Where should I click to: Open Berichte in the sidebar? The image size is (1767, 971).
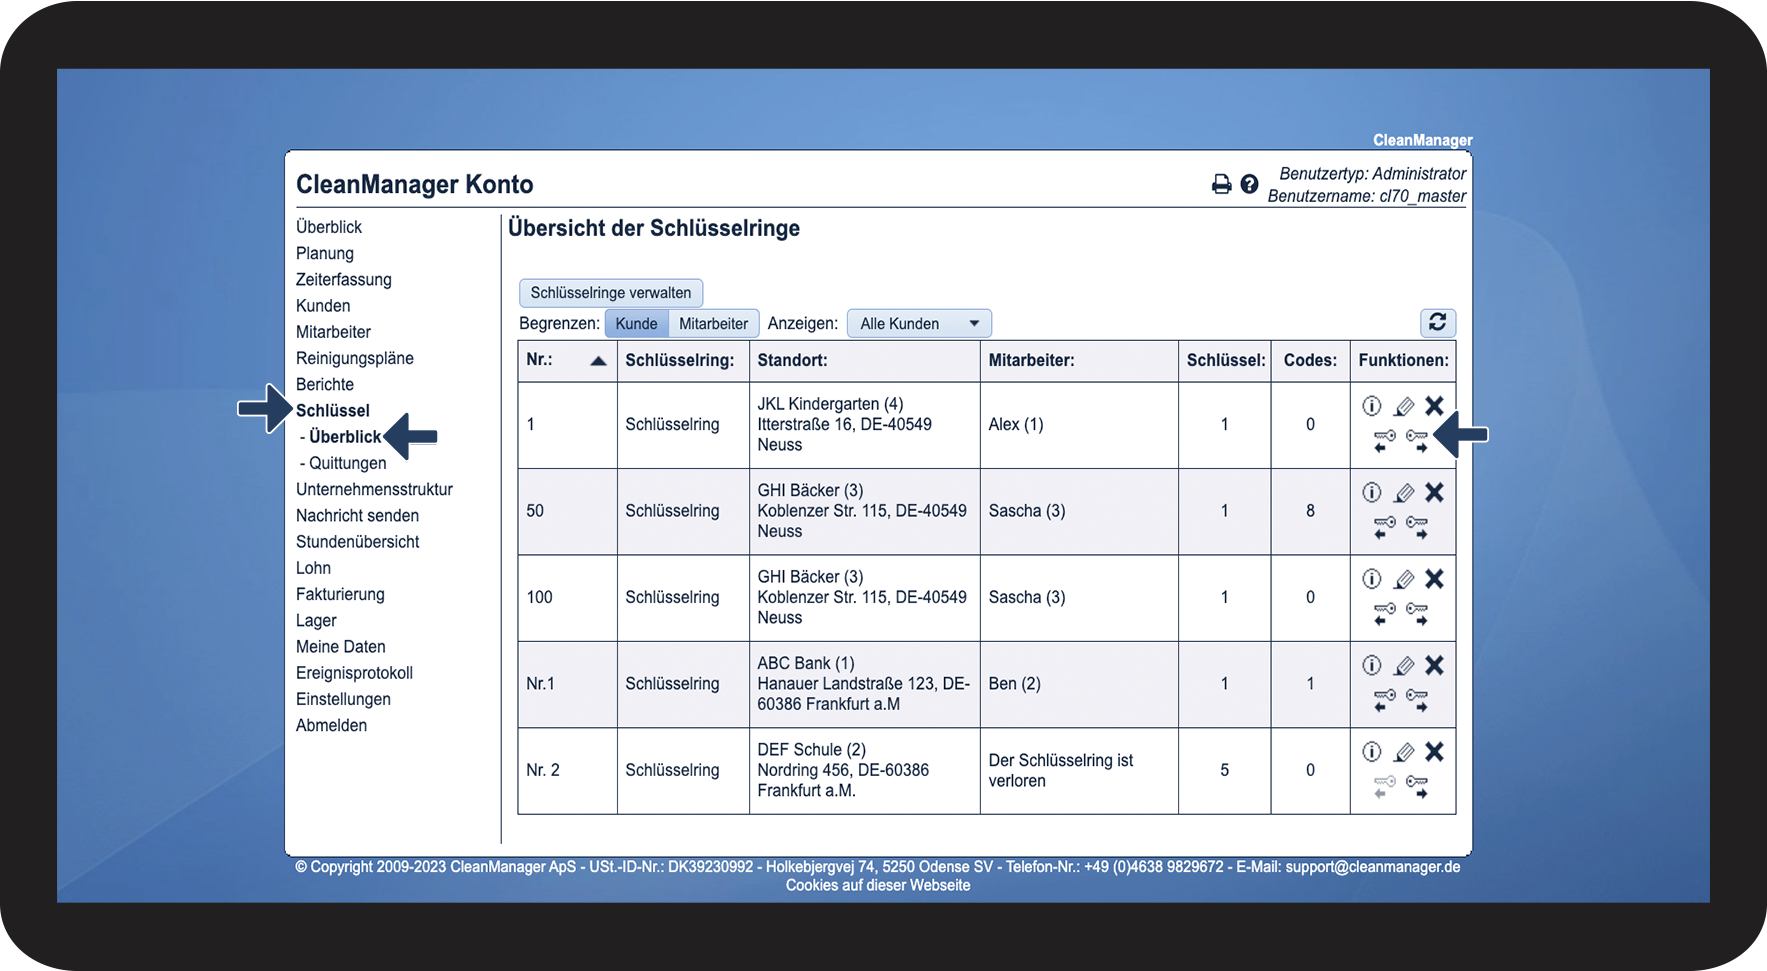(x=325, y=384)
